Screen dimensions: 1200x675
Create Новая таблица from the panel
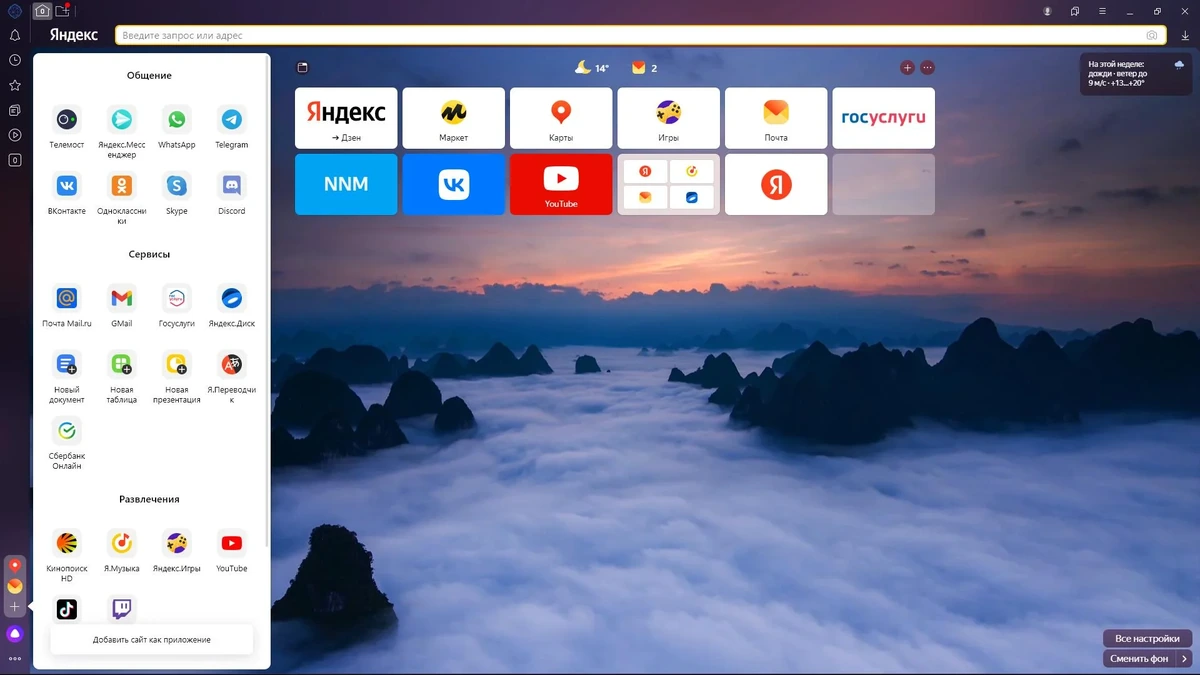click(x=122, y=364)
